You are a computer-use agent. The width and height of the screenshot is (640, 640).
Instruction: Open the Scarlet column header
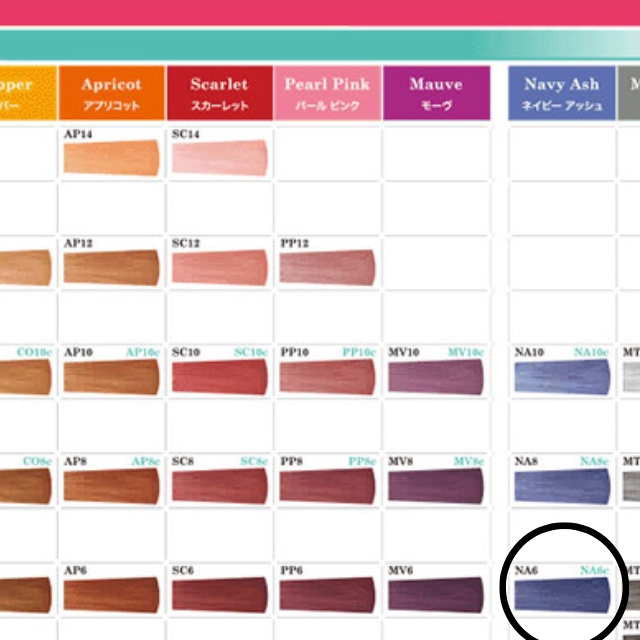pos(219,93)
